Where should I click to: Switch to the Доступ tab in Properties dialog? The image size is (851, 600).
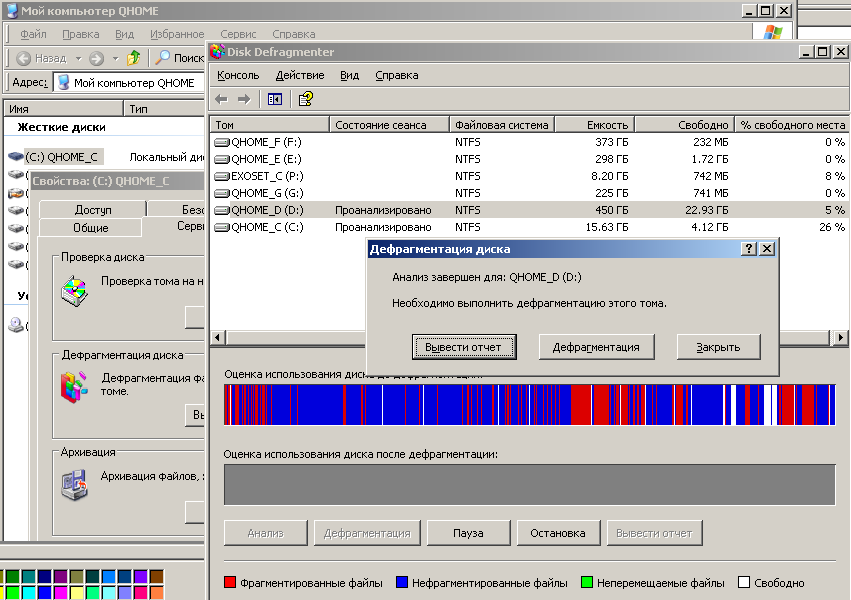(x=93, y=210)
